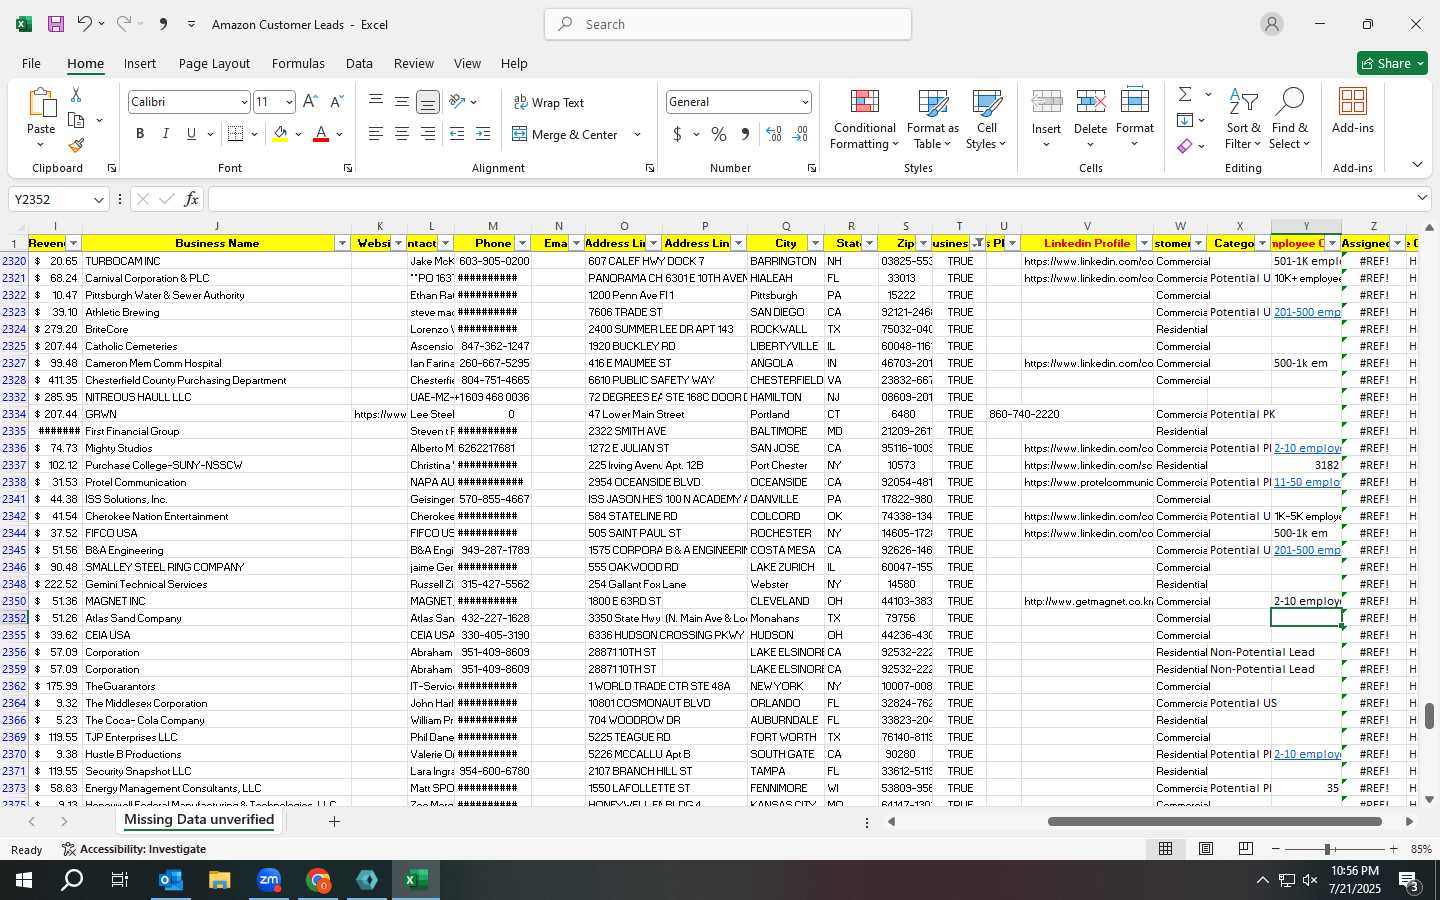Click Accessibility: Investigate in status bar

(134, 849)
